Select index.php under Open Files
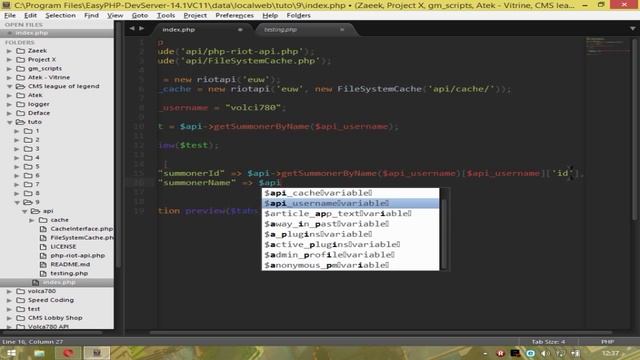Viewport: 640px width, 360px height. pyautogui.click(x=57, y=33)
